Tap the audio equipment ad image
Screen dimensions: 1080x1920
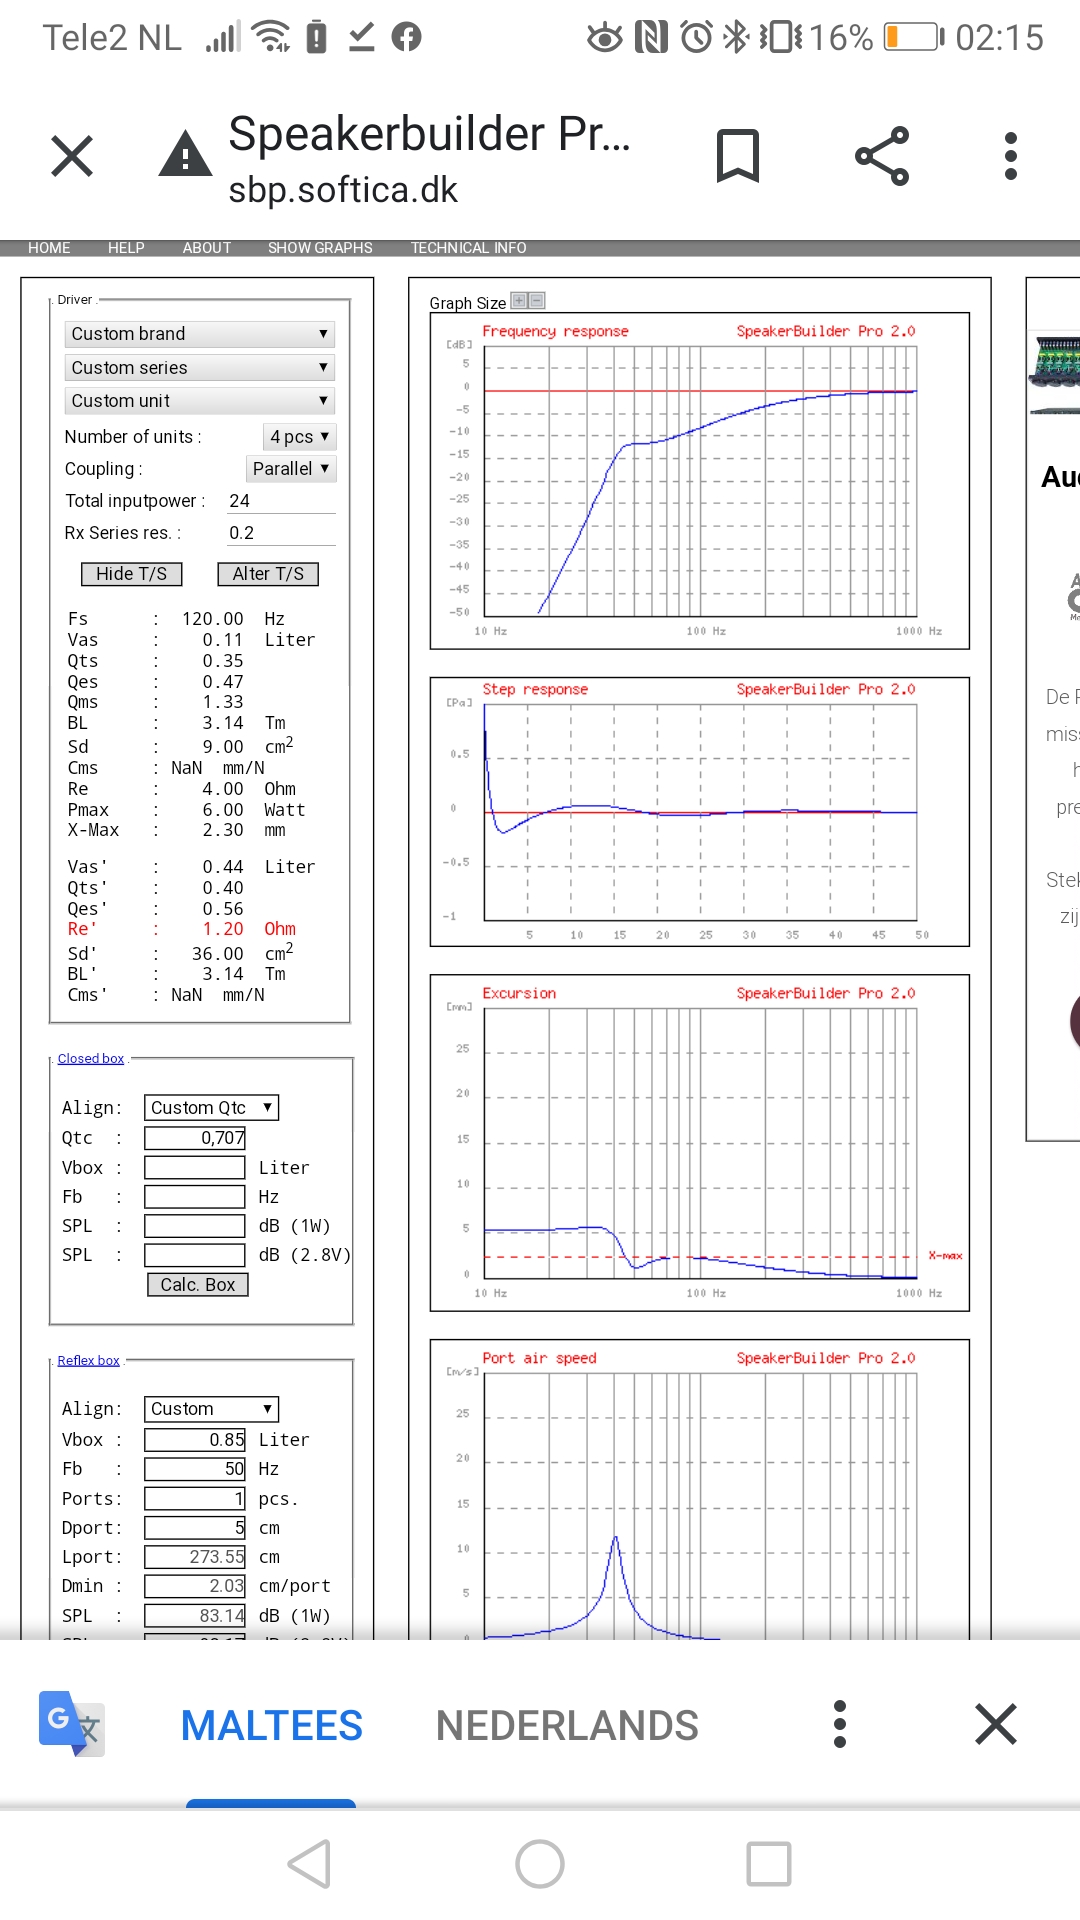tap(1055, 374)
